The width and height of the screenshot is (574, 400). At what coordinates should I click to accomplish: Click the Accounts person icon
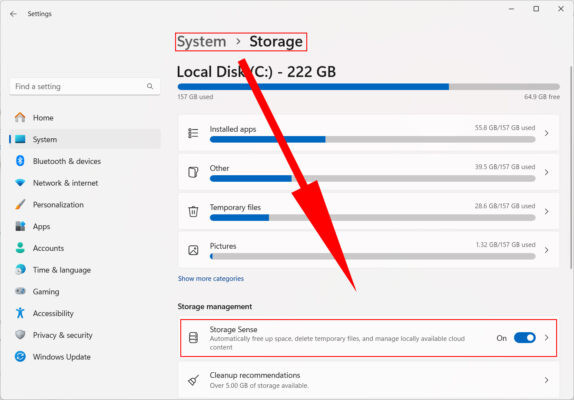(20, 248)
